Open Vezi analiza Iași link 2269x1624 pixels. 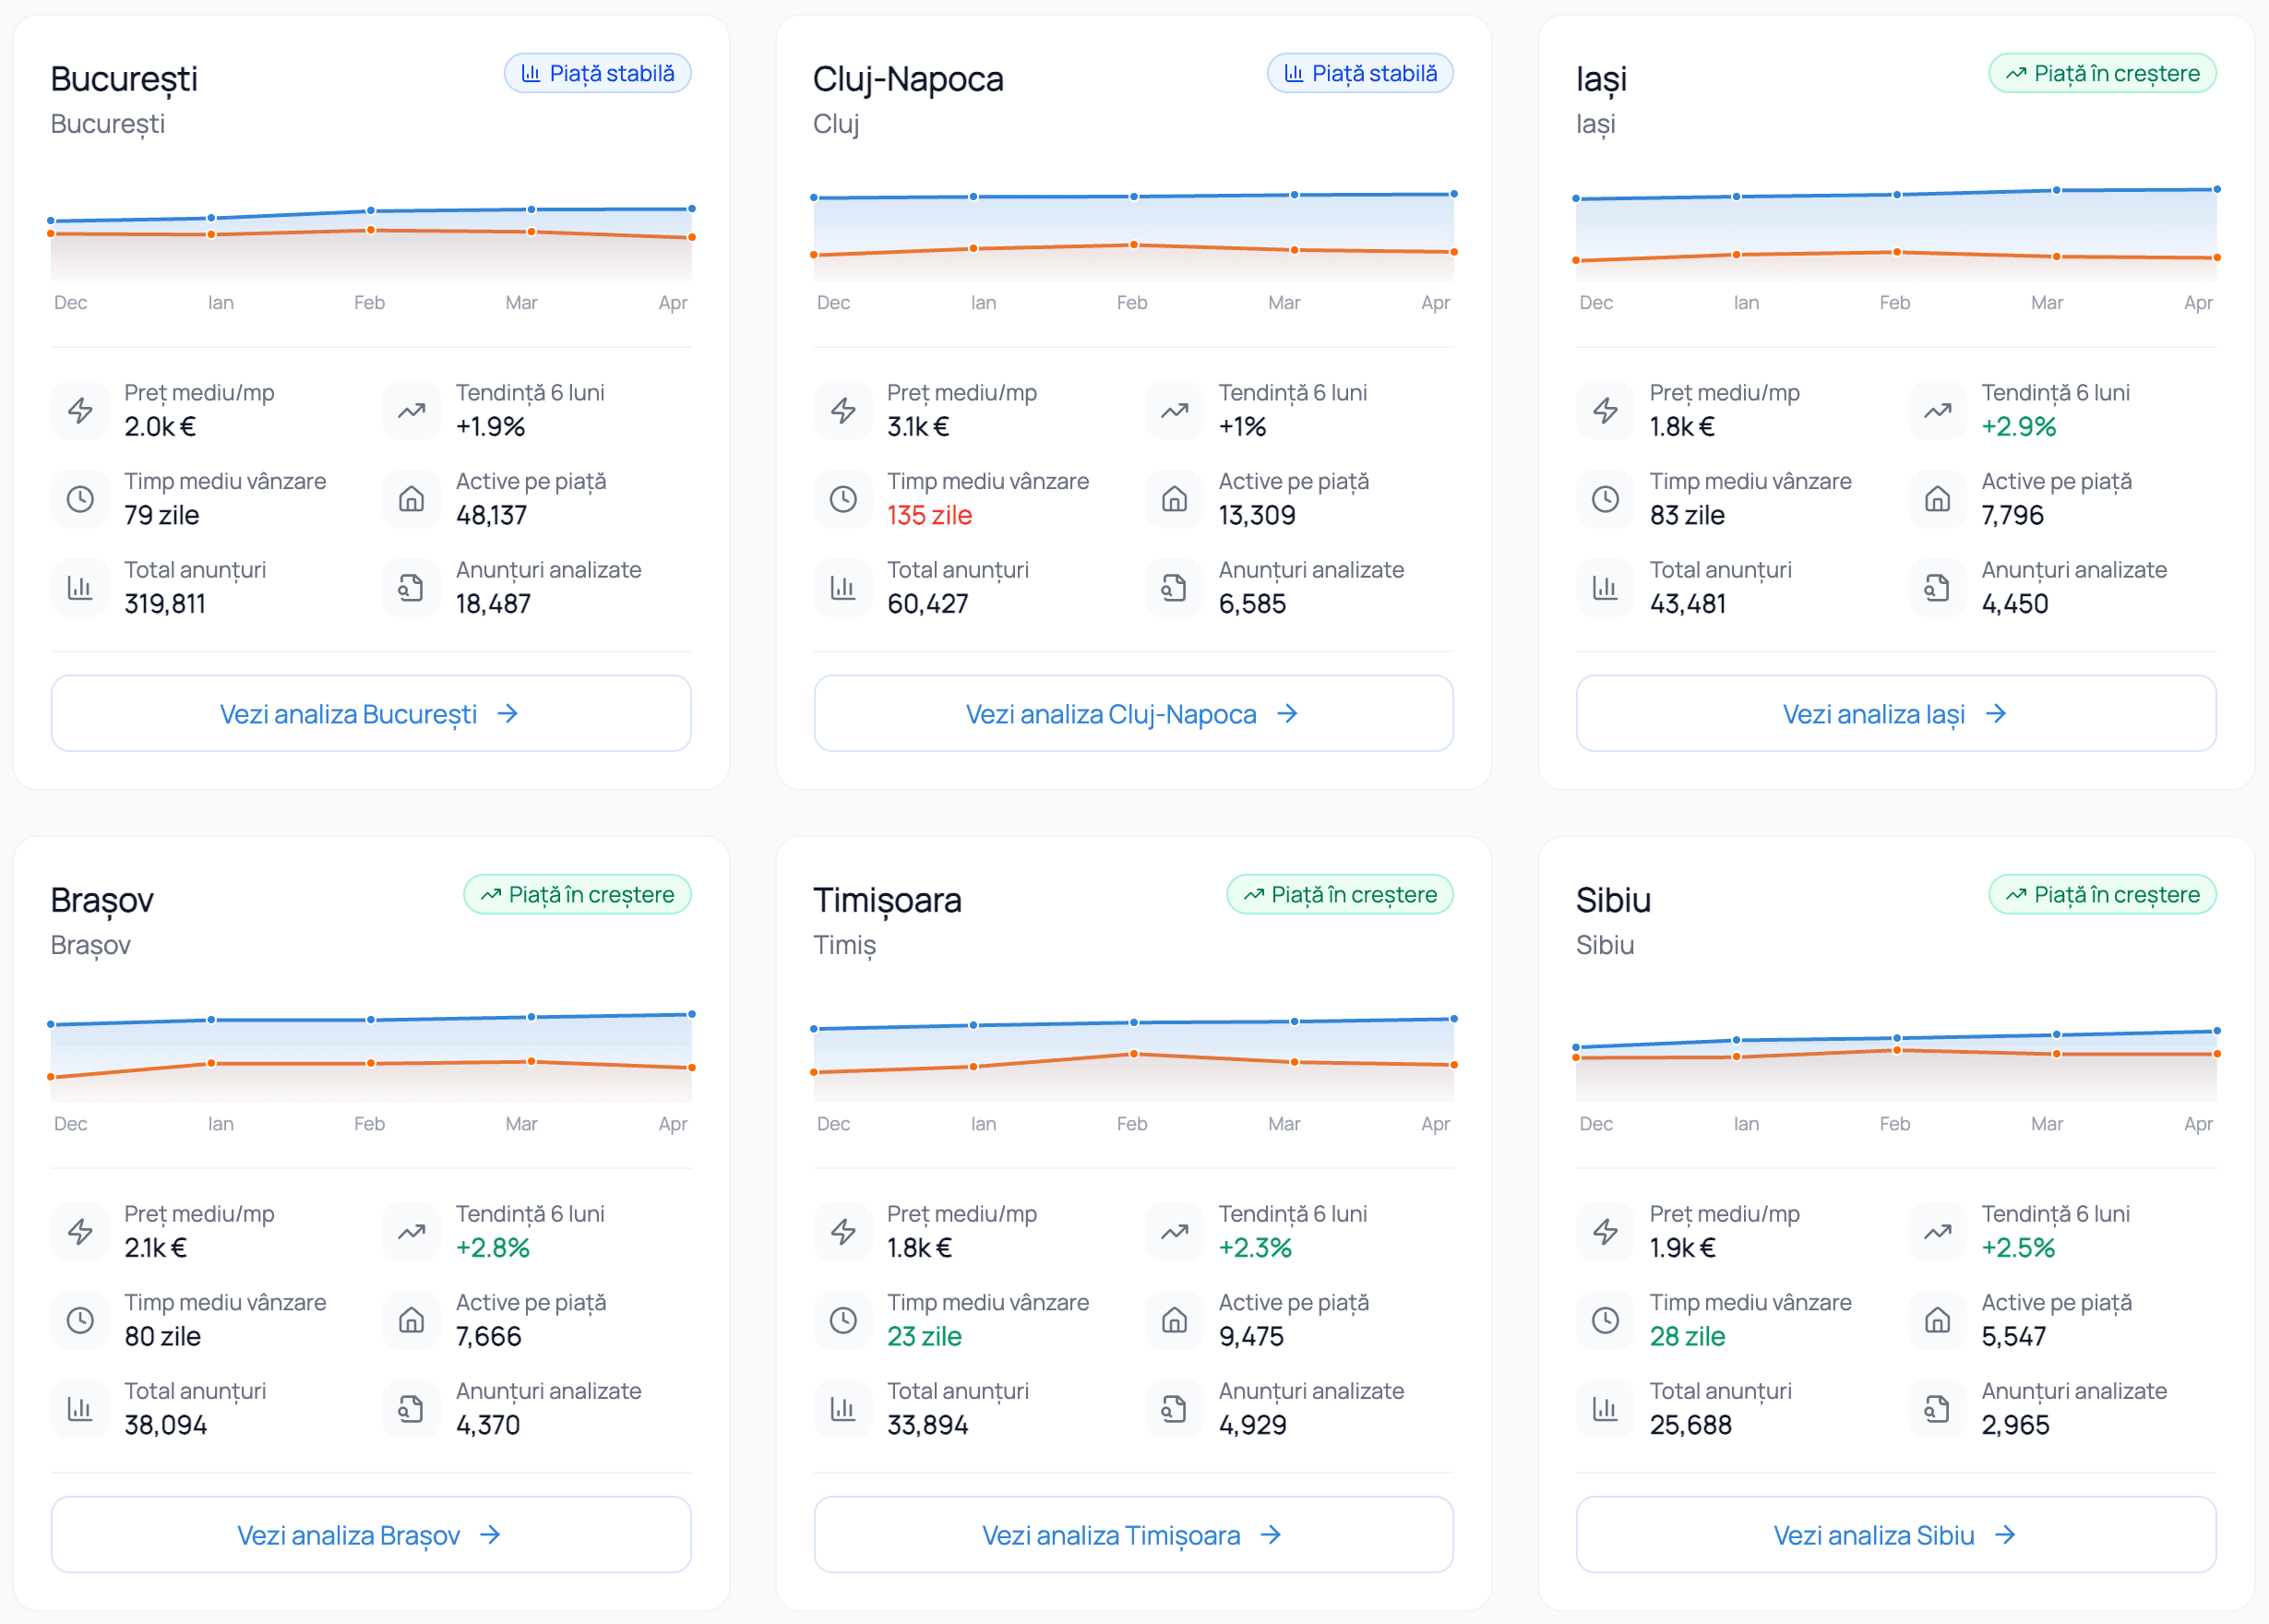(x=1896, y=713)
